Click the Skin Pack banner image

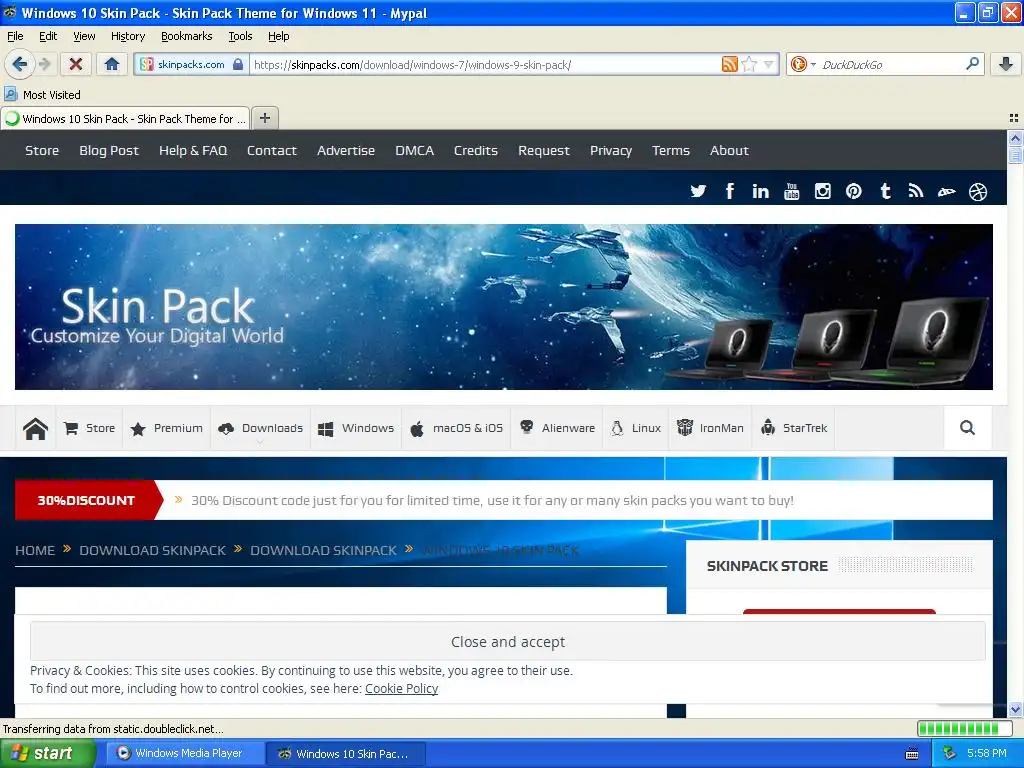504,307
